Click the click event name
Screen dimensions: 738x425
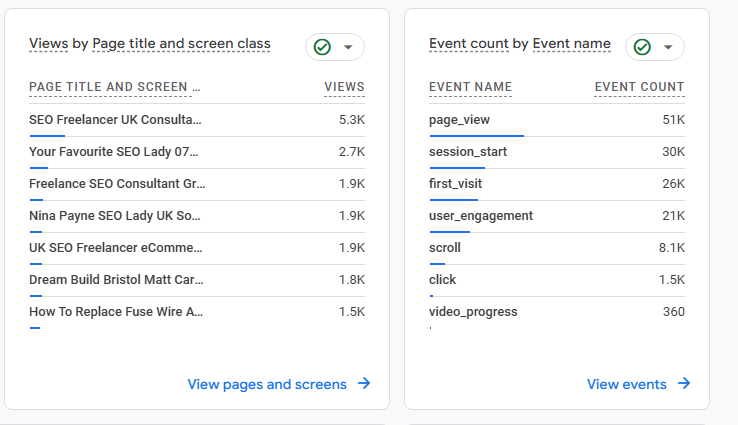pyautogui.click(x=442, y=280)
